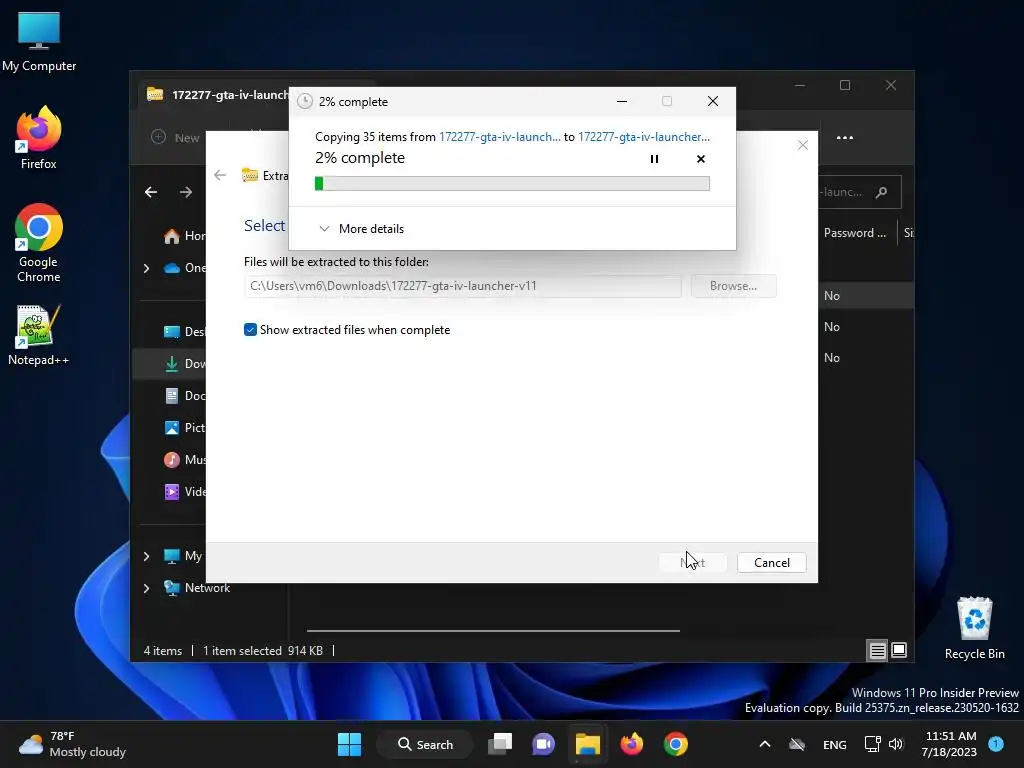Open Notepad++ desktop shortcut
This screenshot has width=1024, height=768.
(x=39, y=334)
